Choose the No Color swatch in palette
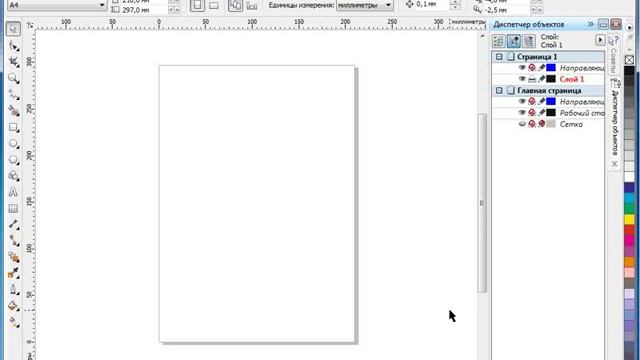The height and width of the screenshot is (360, 640). (629, 60)
